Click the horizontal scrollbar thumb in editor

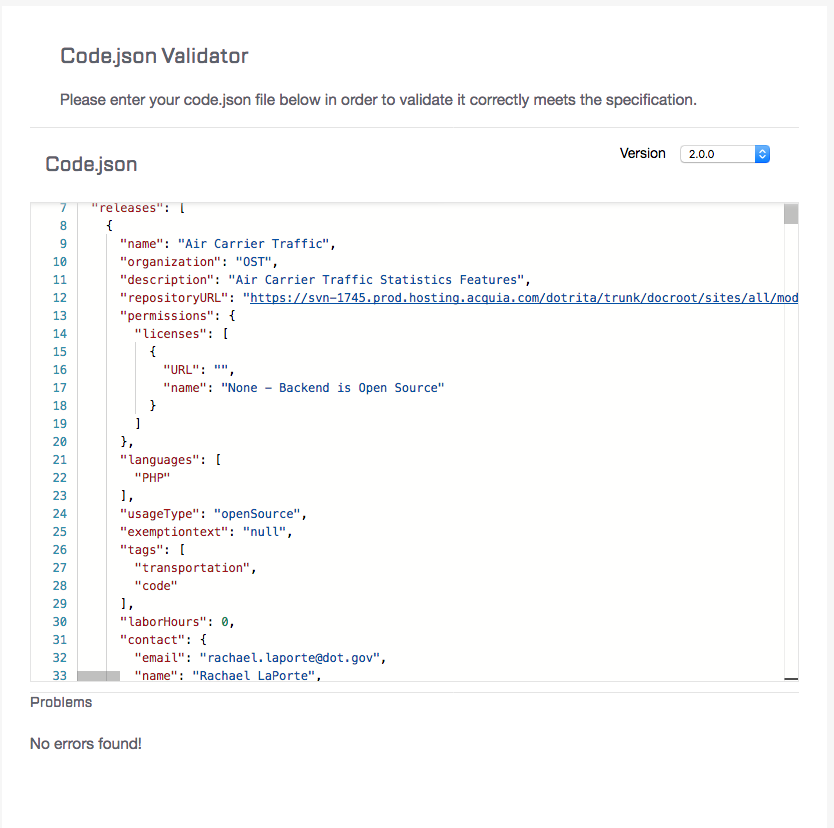click(98, 676)
